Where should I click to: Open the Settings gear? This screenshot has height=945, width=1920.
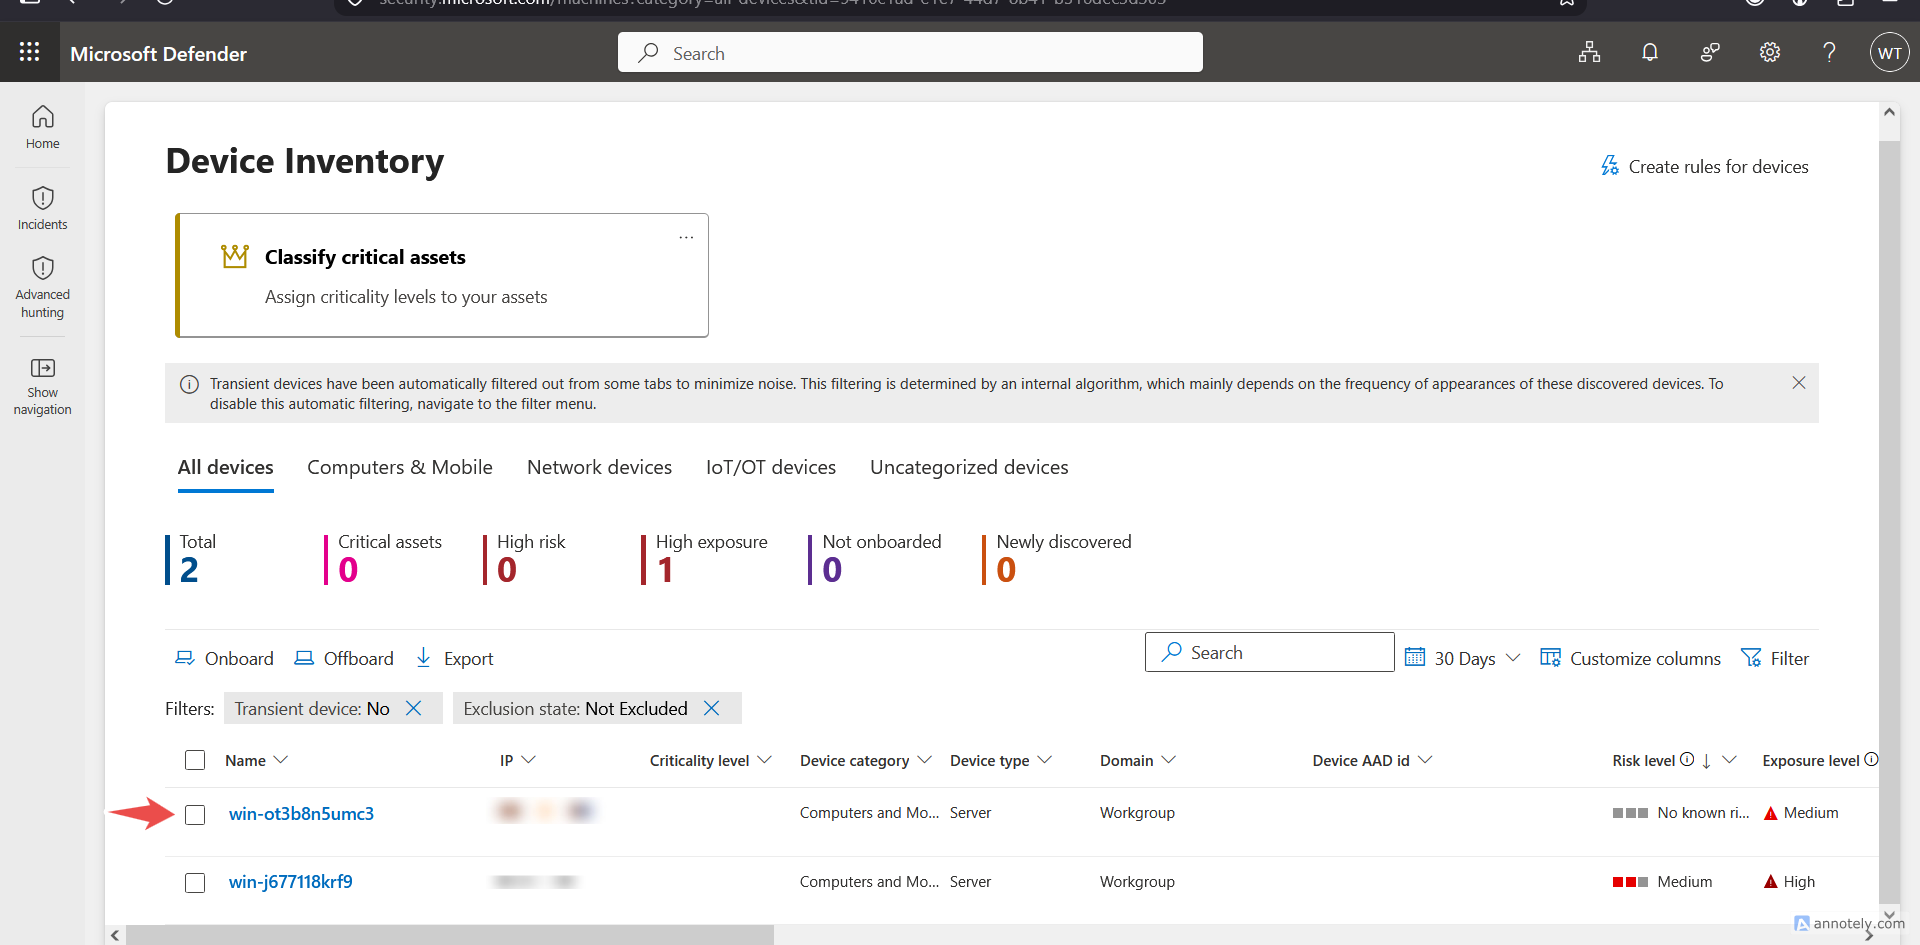coord(1770,52)
